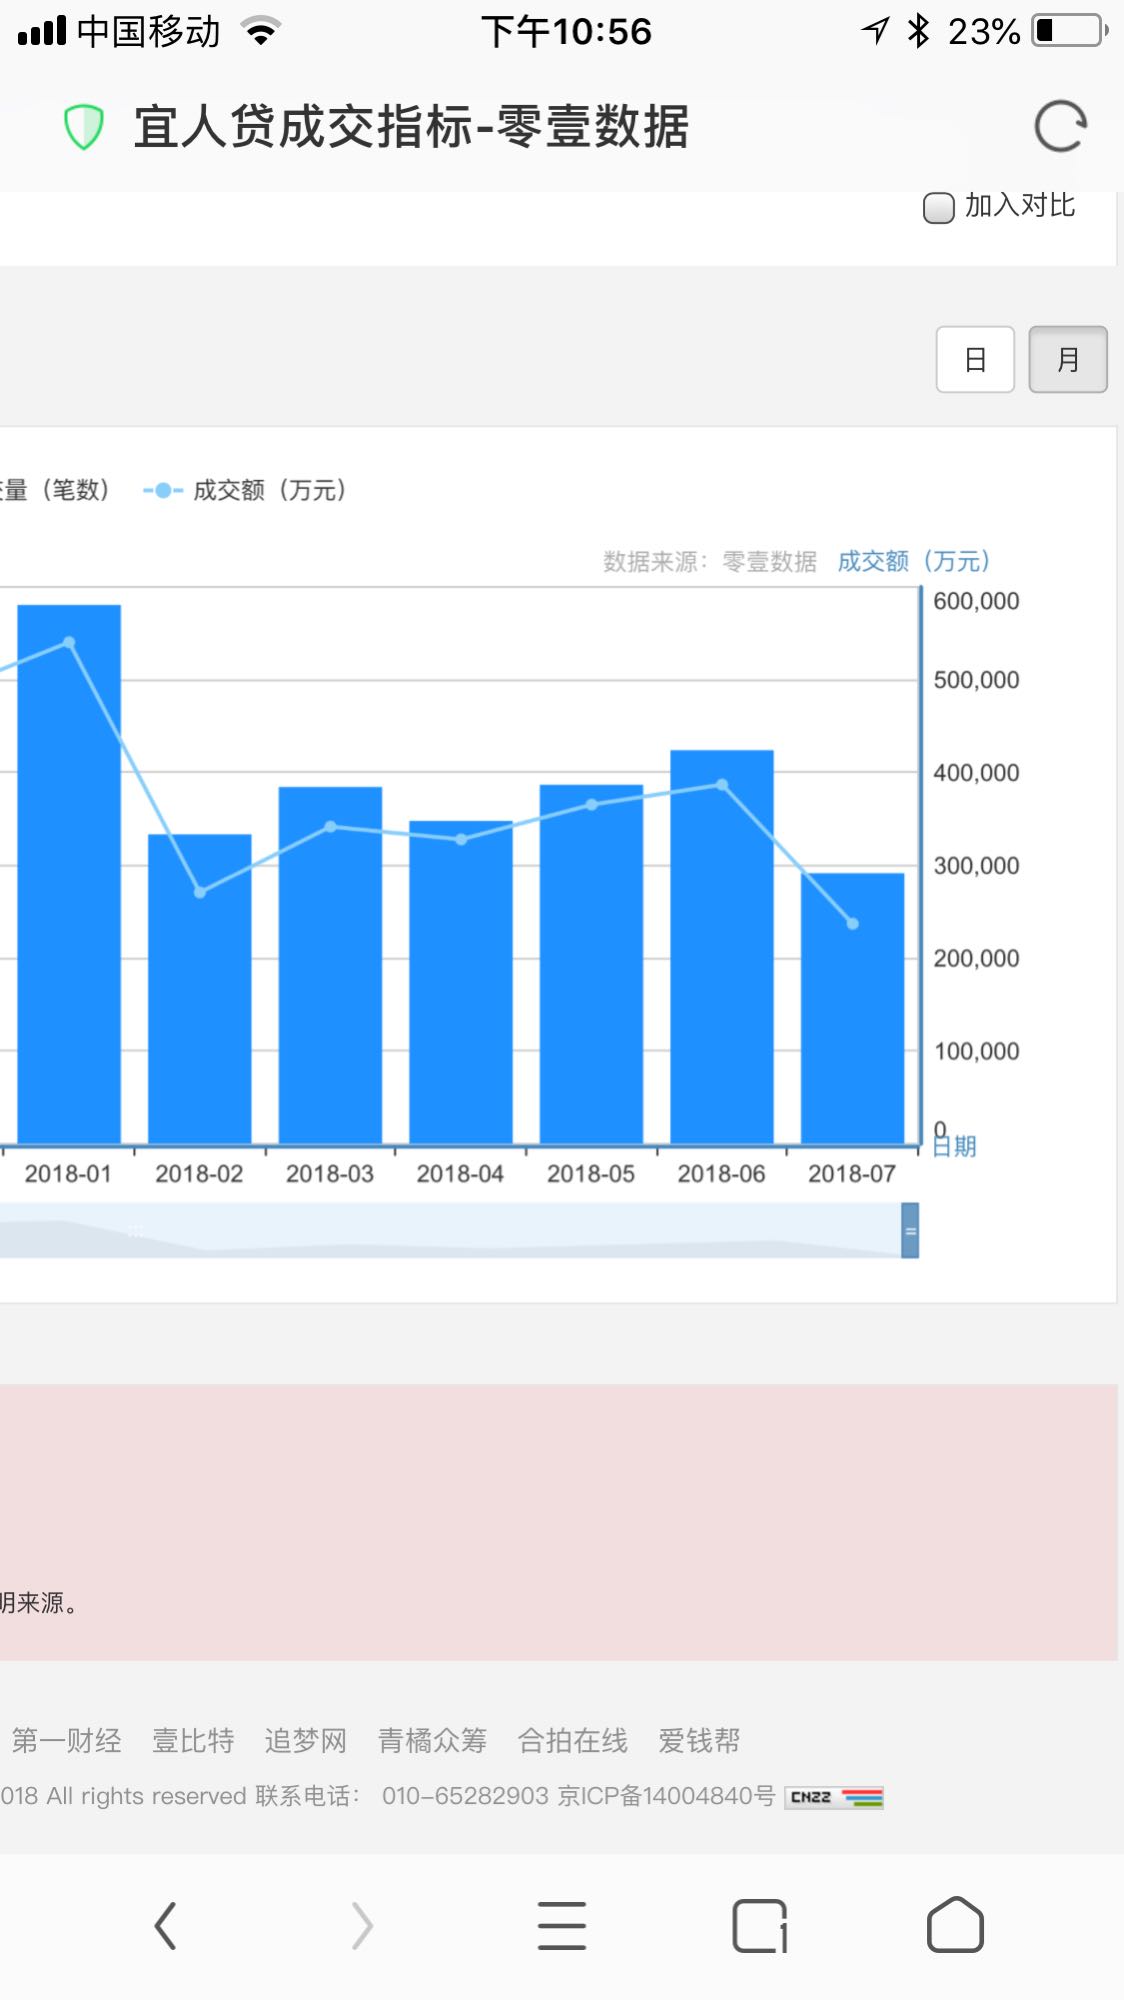Click the 2018-02 bar in chart
The height and width of the screenshot is (2000, 1124).
(200, 989)
